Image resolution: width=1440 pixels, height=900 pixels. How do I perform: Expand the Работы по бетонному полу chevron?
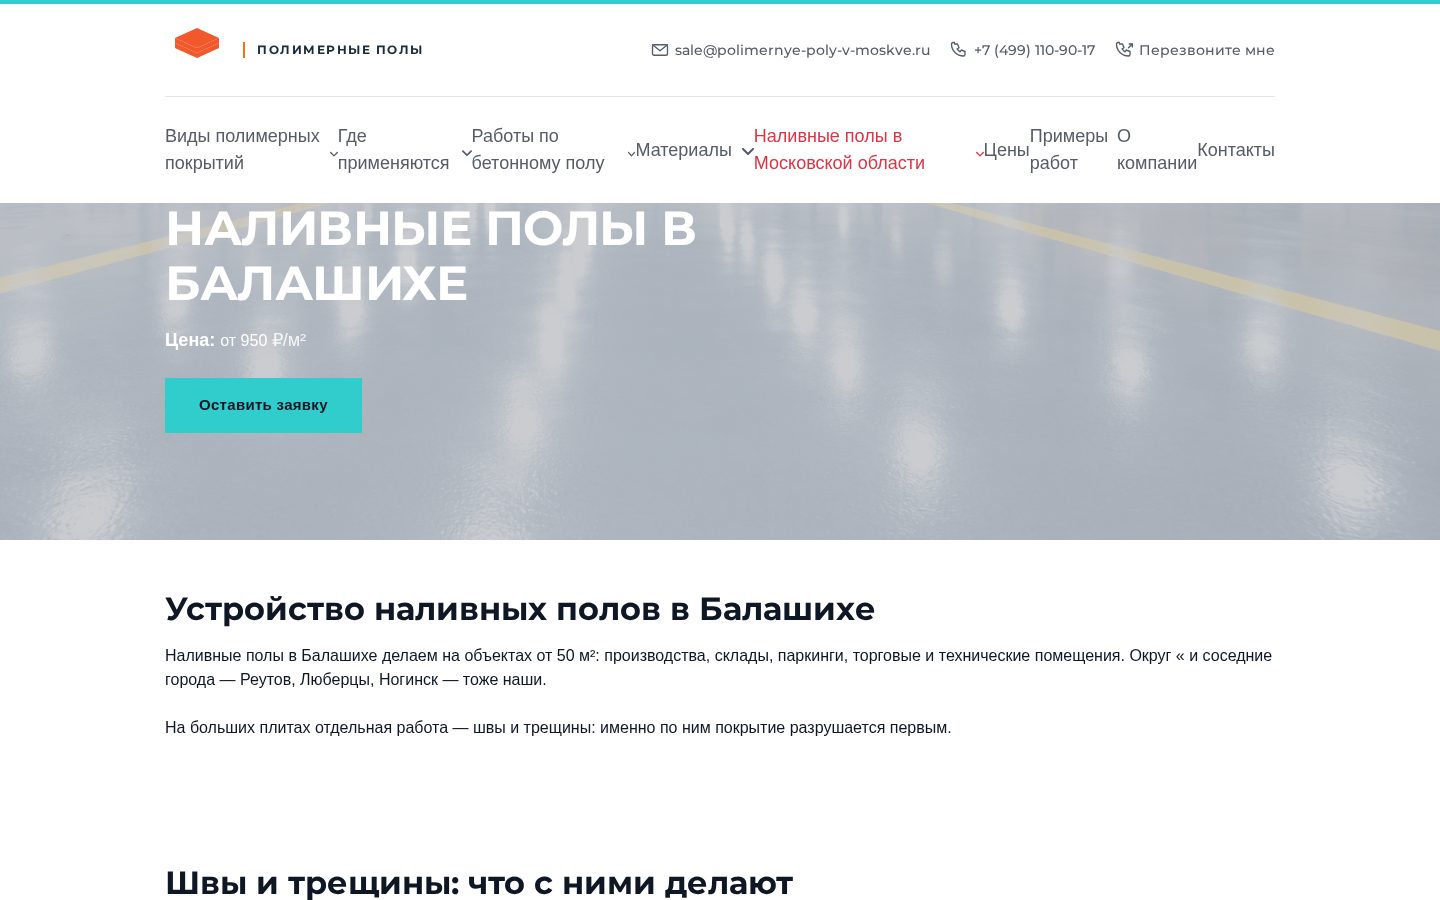pos(631,153)
